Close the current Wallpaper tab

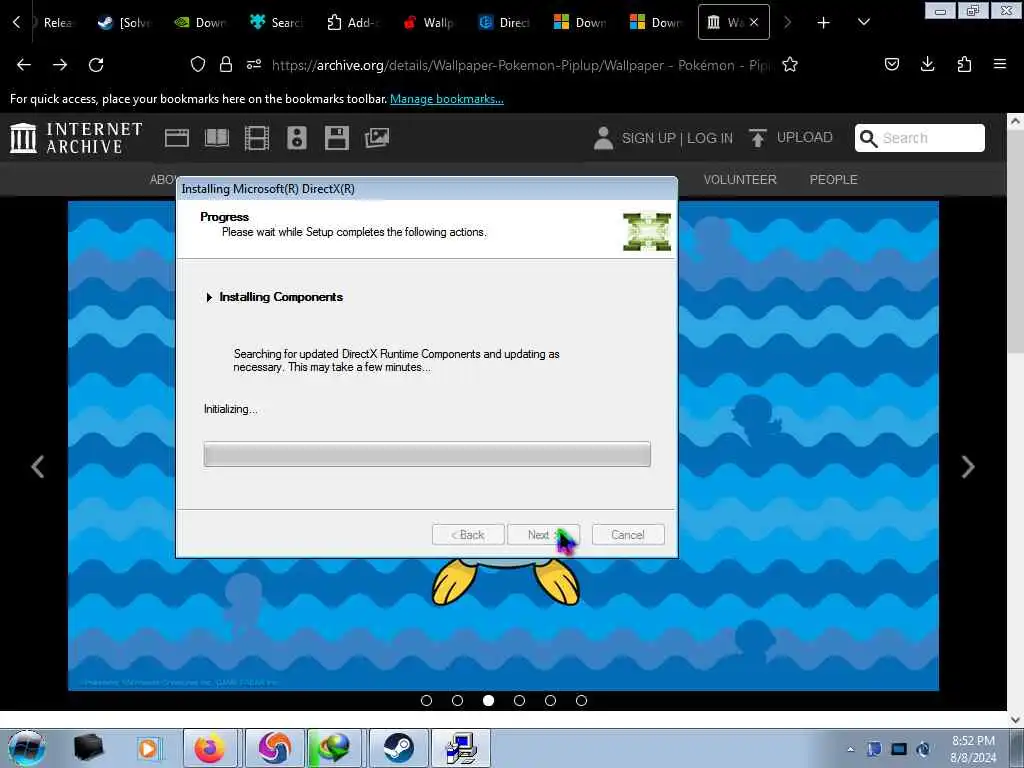(x=754, y=22)
